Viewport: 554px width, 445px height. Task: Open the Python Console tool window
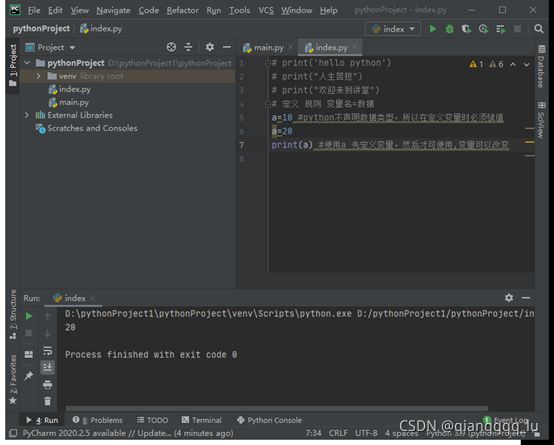(269, 420)
